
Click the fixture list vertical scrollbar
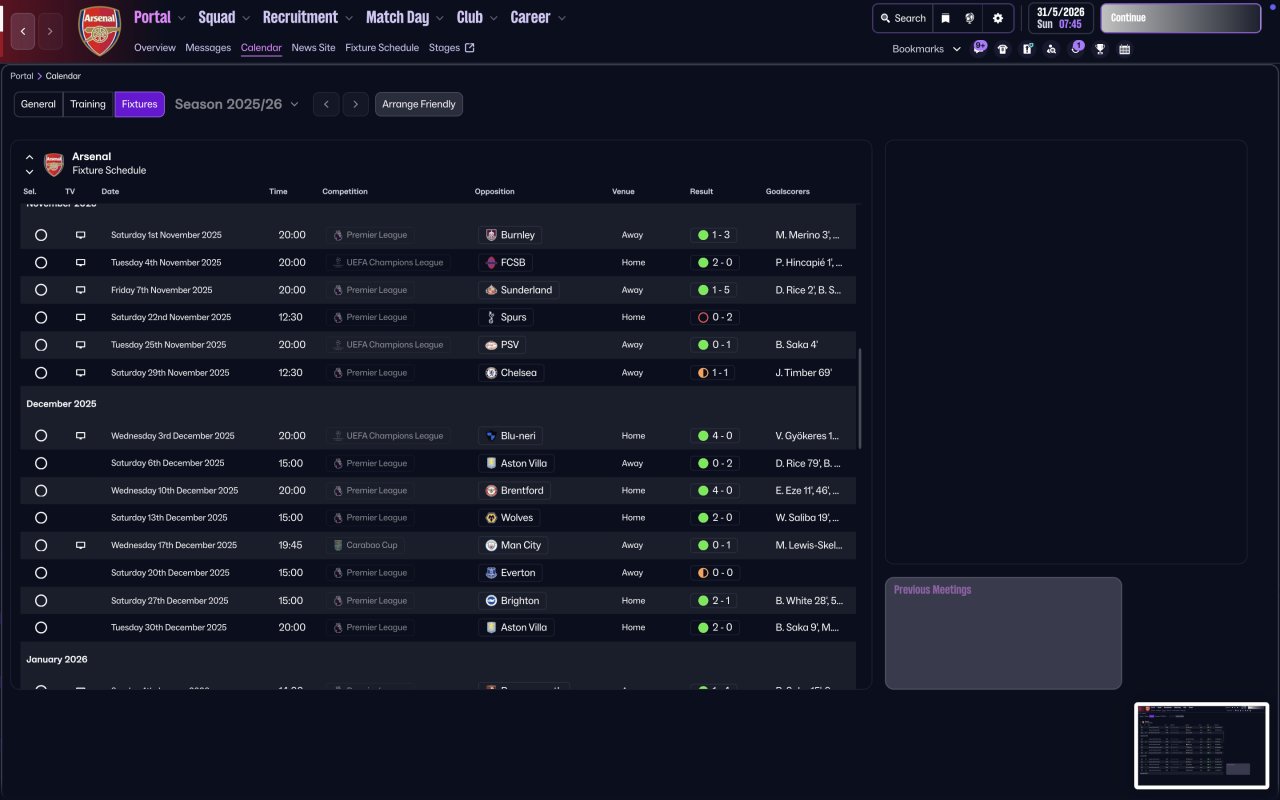pyautogui.click(x=860, y=398)
